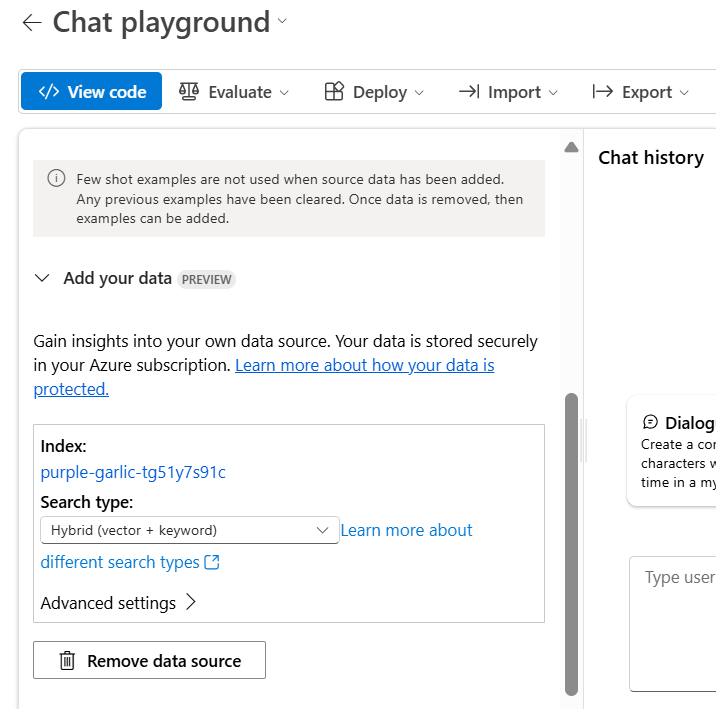Open the Export menu
716x709 pixels.
pos(641,92)
